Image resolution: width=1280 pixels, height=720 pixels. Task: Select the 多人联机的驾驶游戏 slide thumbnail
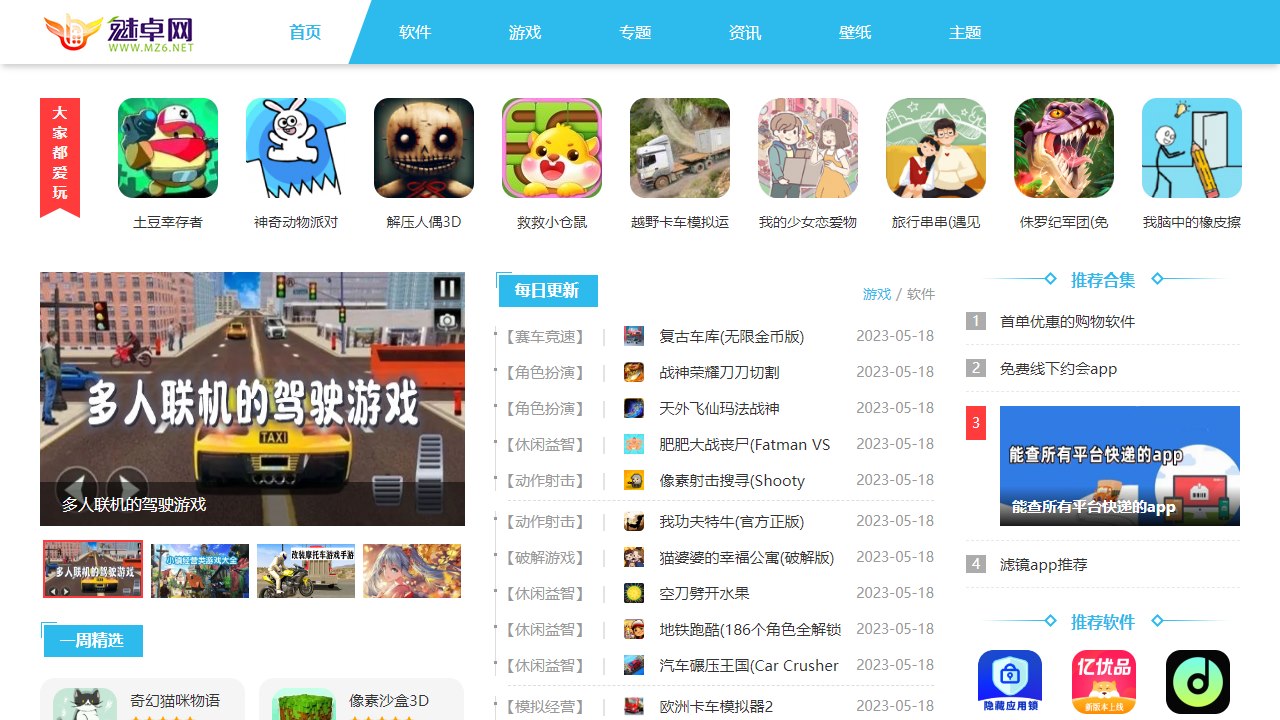93,570
